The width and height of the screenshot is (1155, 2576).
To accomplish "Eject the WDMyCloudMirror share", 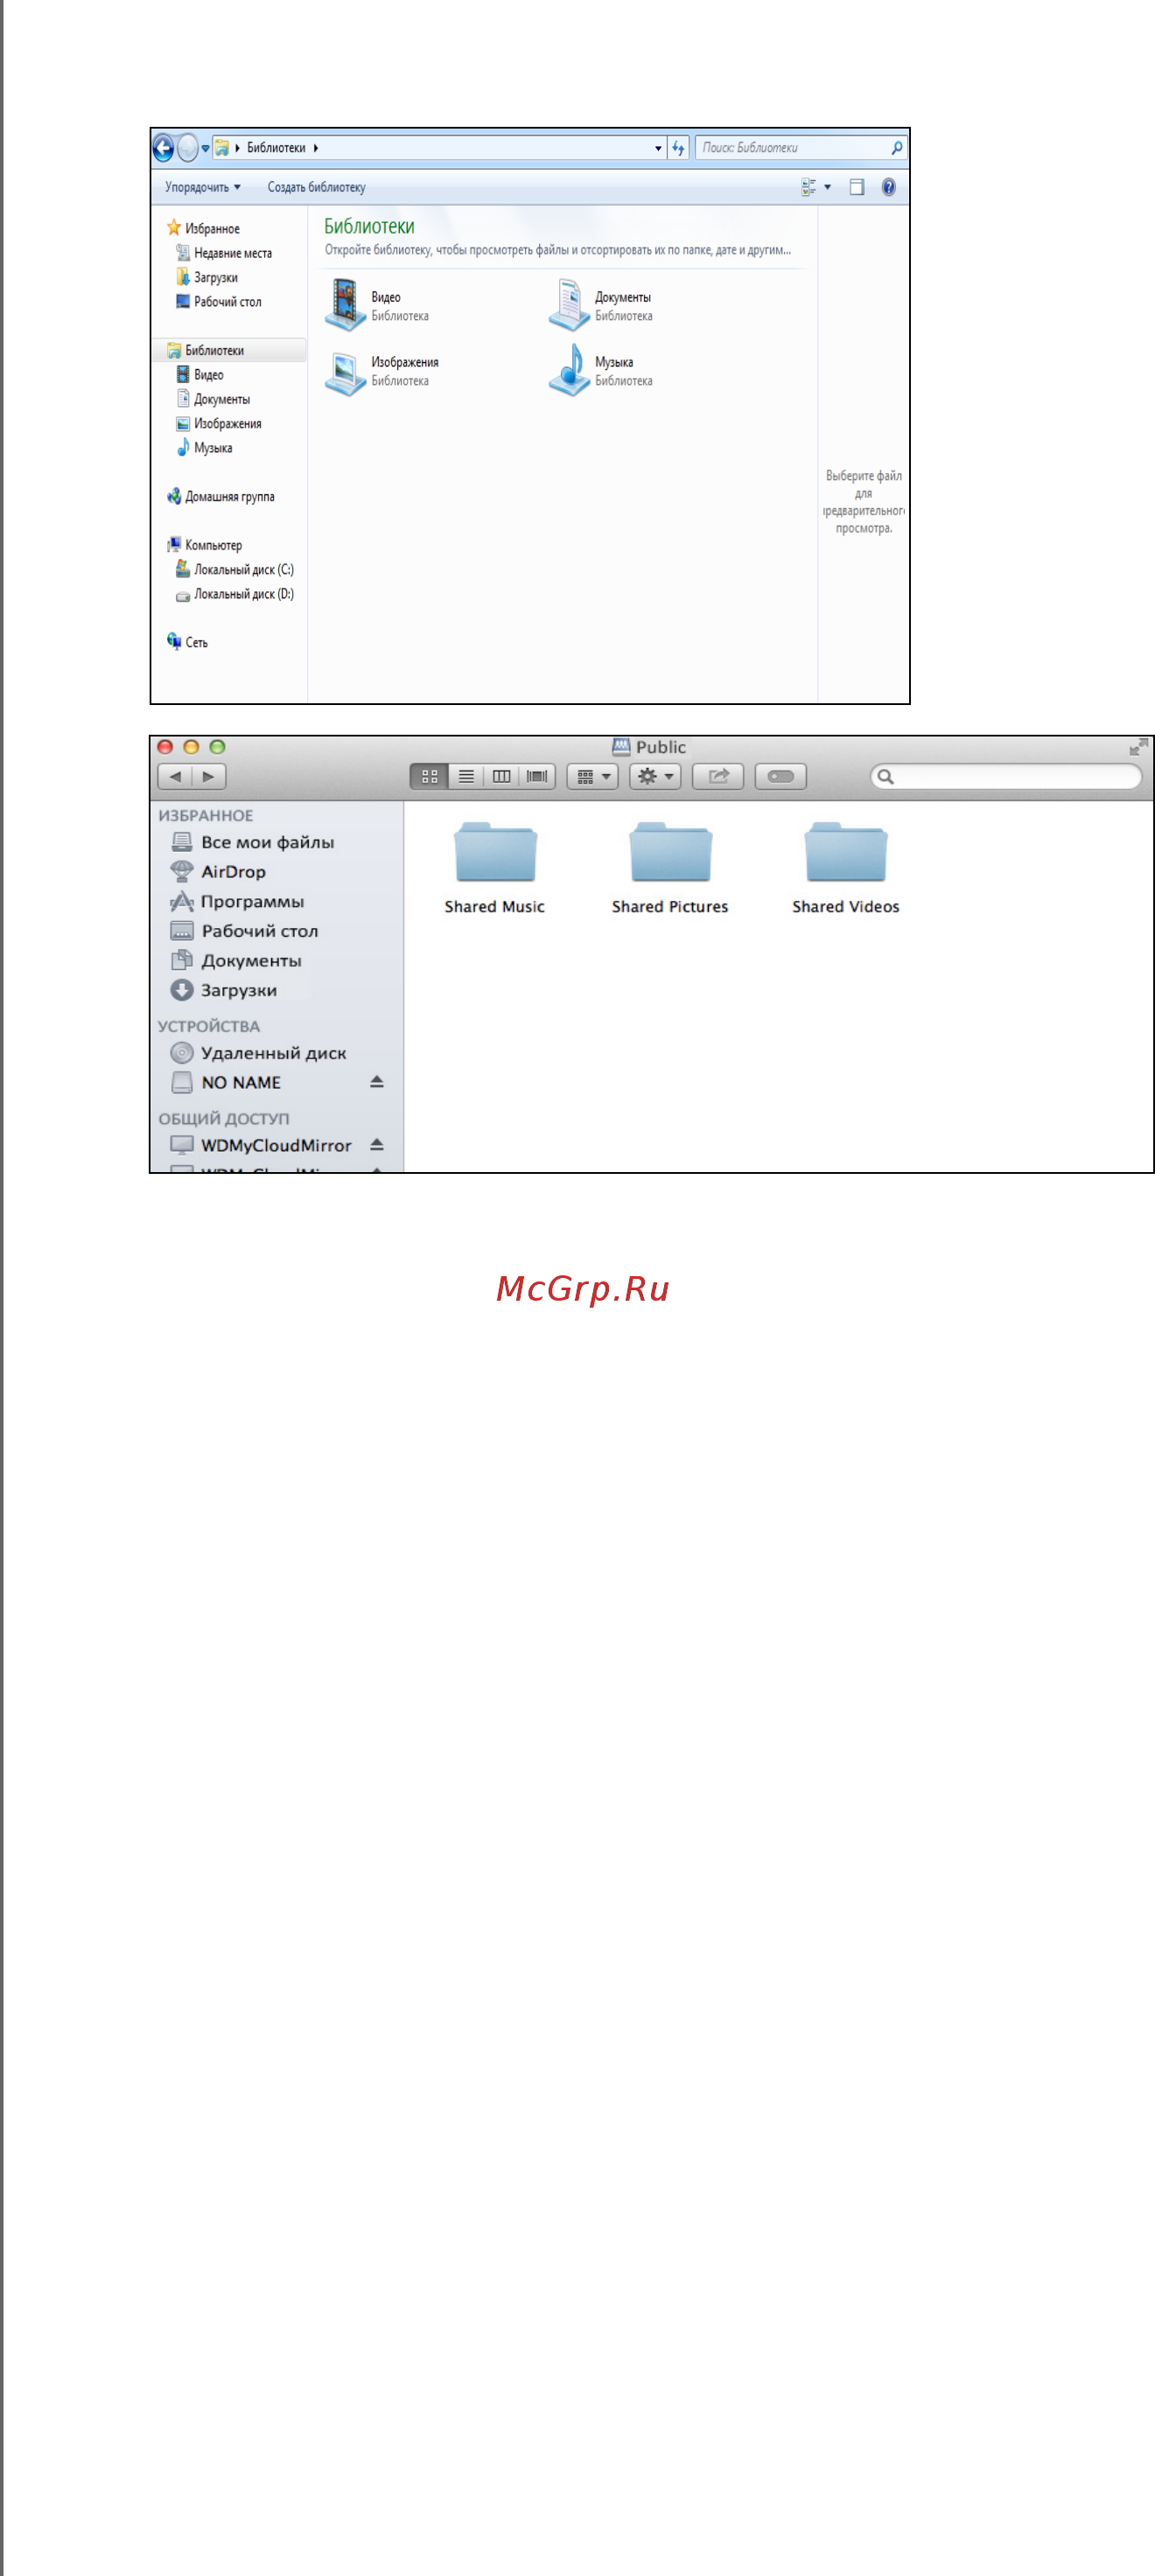I will tap(377, 1144).
